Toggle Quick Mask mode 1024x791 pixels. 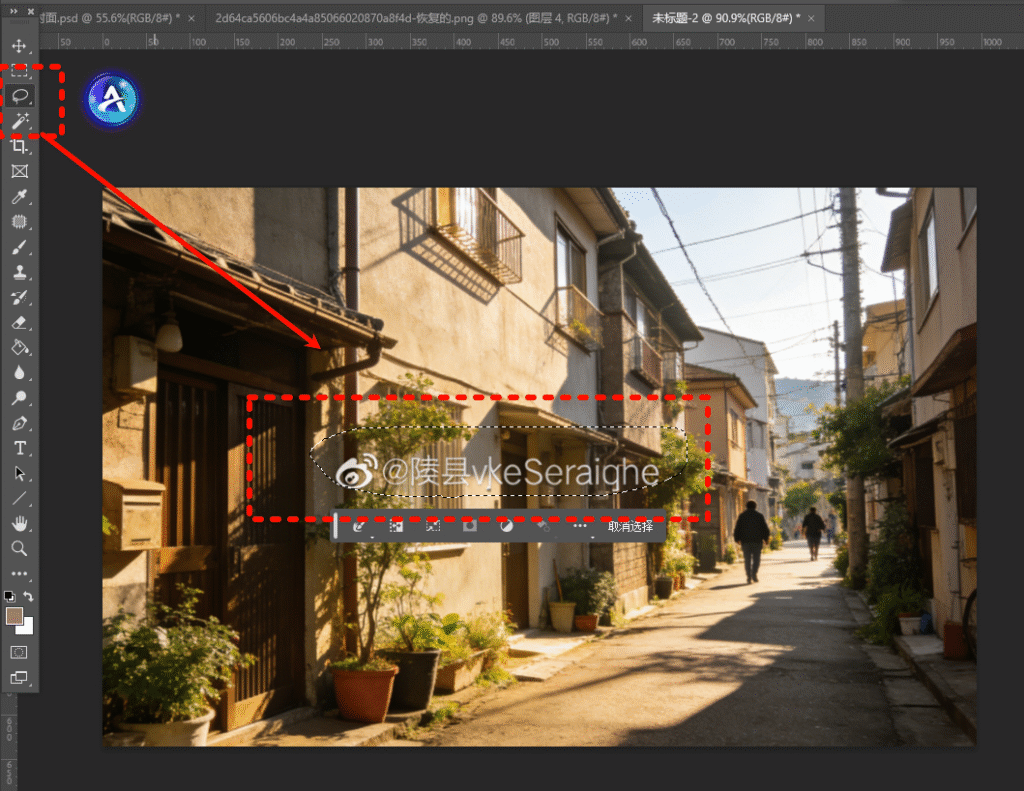point(19,652)
